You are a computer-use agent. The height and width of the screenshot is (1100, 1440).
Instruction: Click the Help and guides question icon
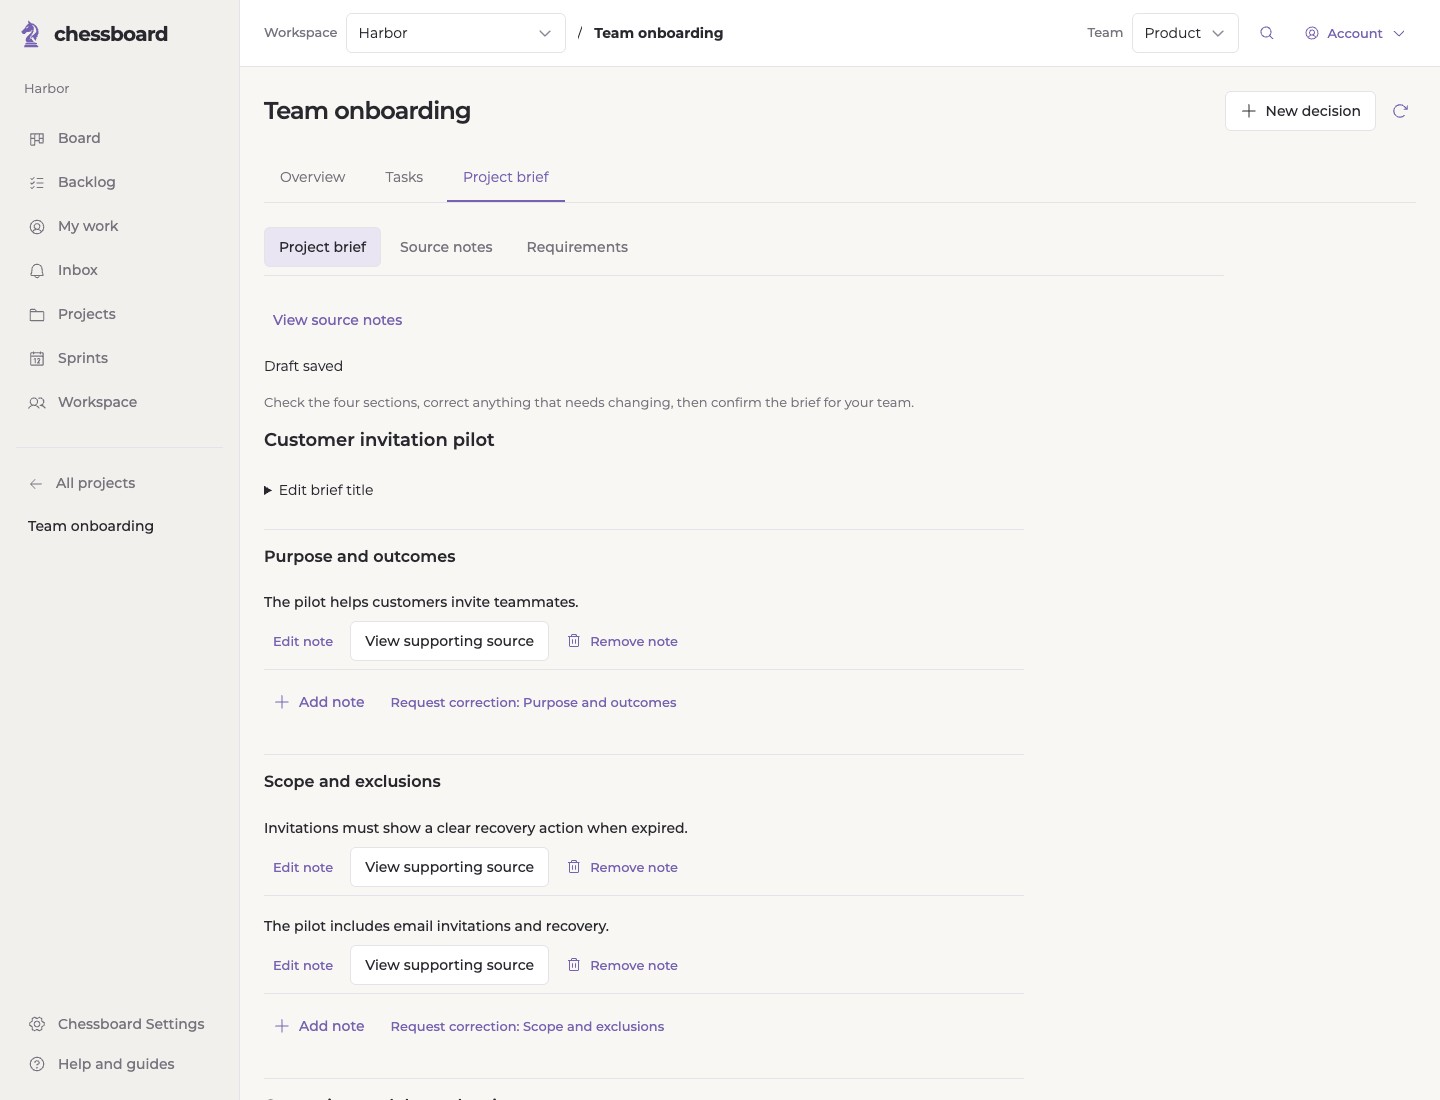tap(37, 1064)
